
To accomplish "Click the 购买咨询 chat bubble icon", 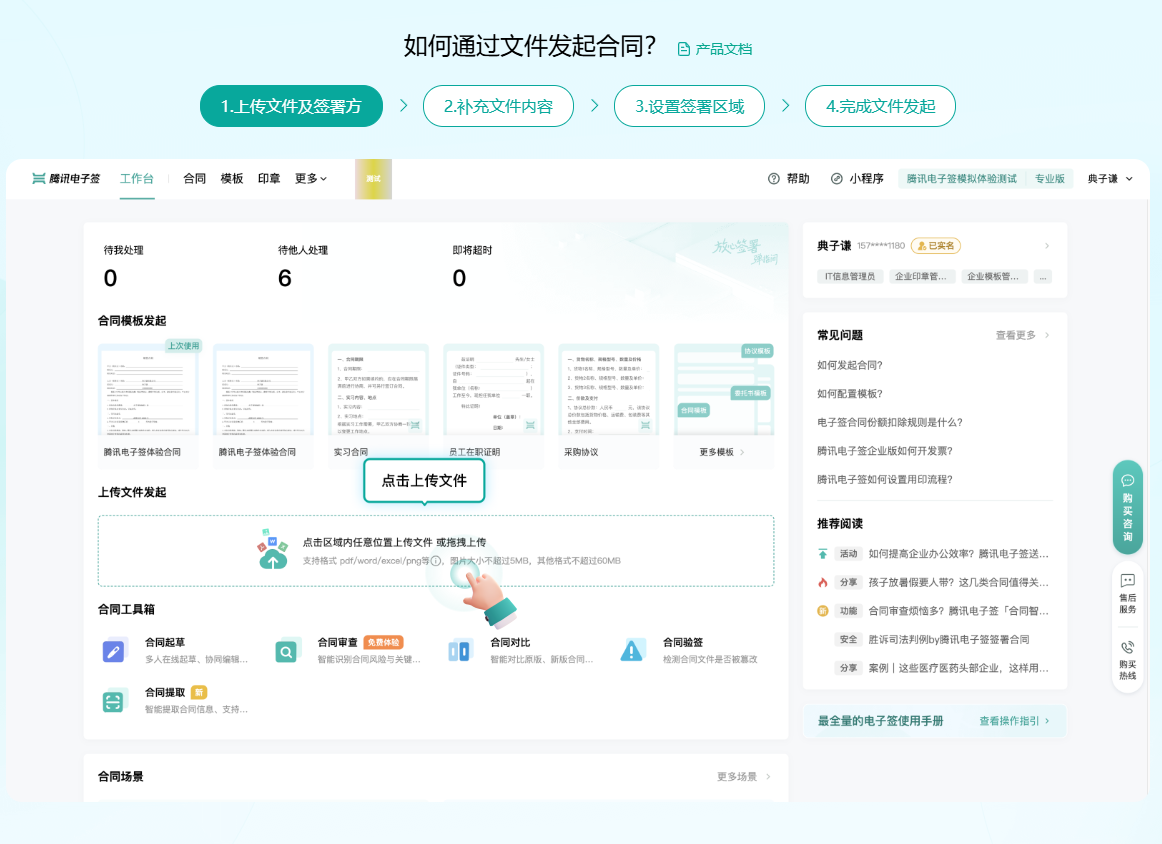I will click(x=1128, y=481).
